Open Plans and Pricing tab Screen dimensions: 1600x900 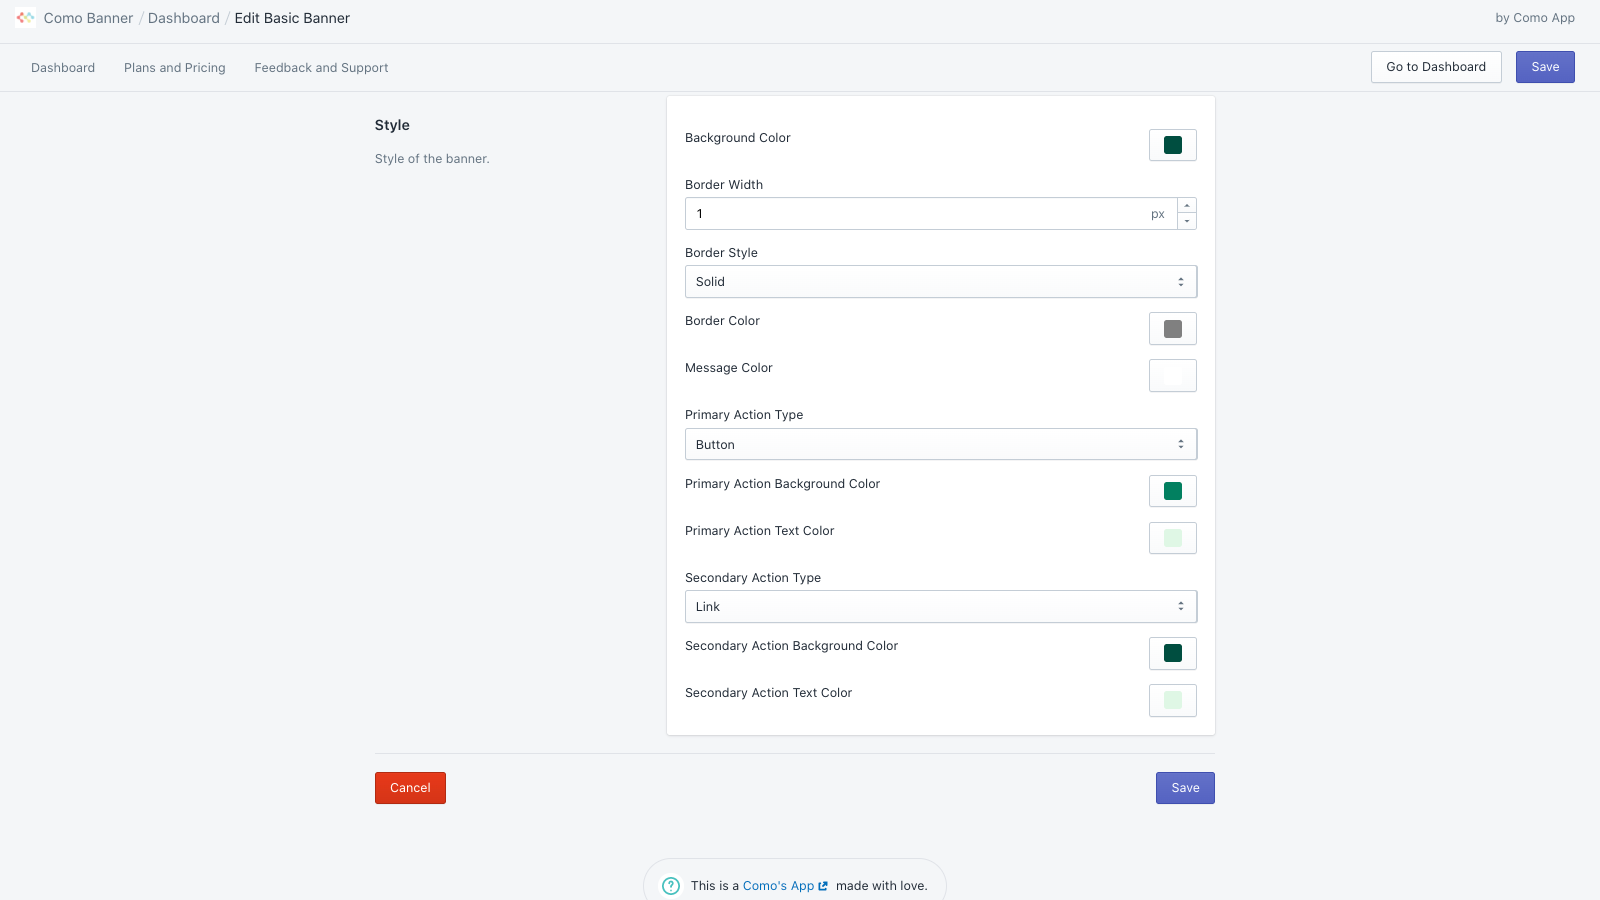pyautogui.click(x=175, y=68)
